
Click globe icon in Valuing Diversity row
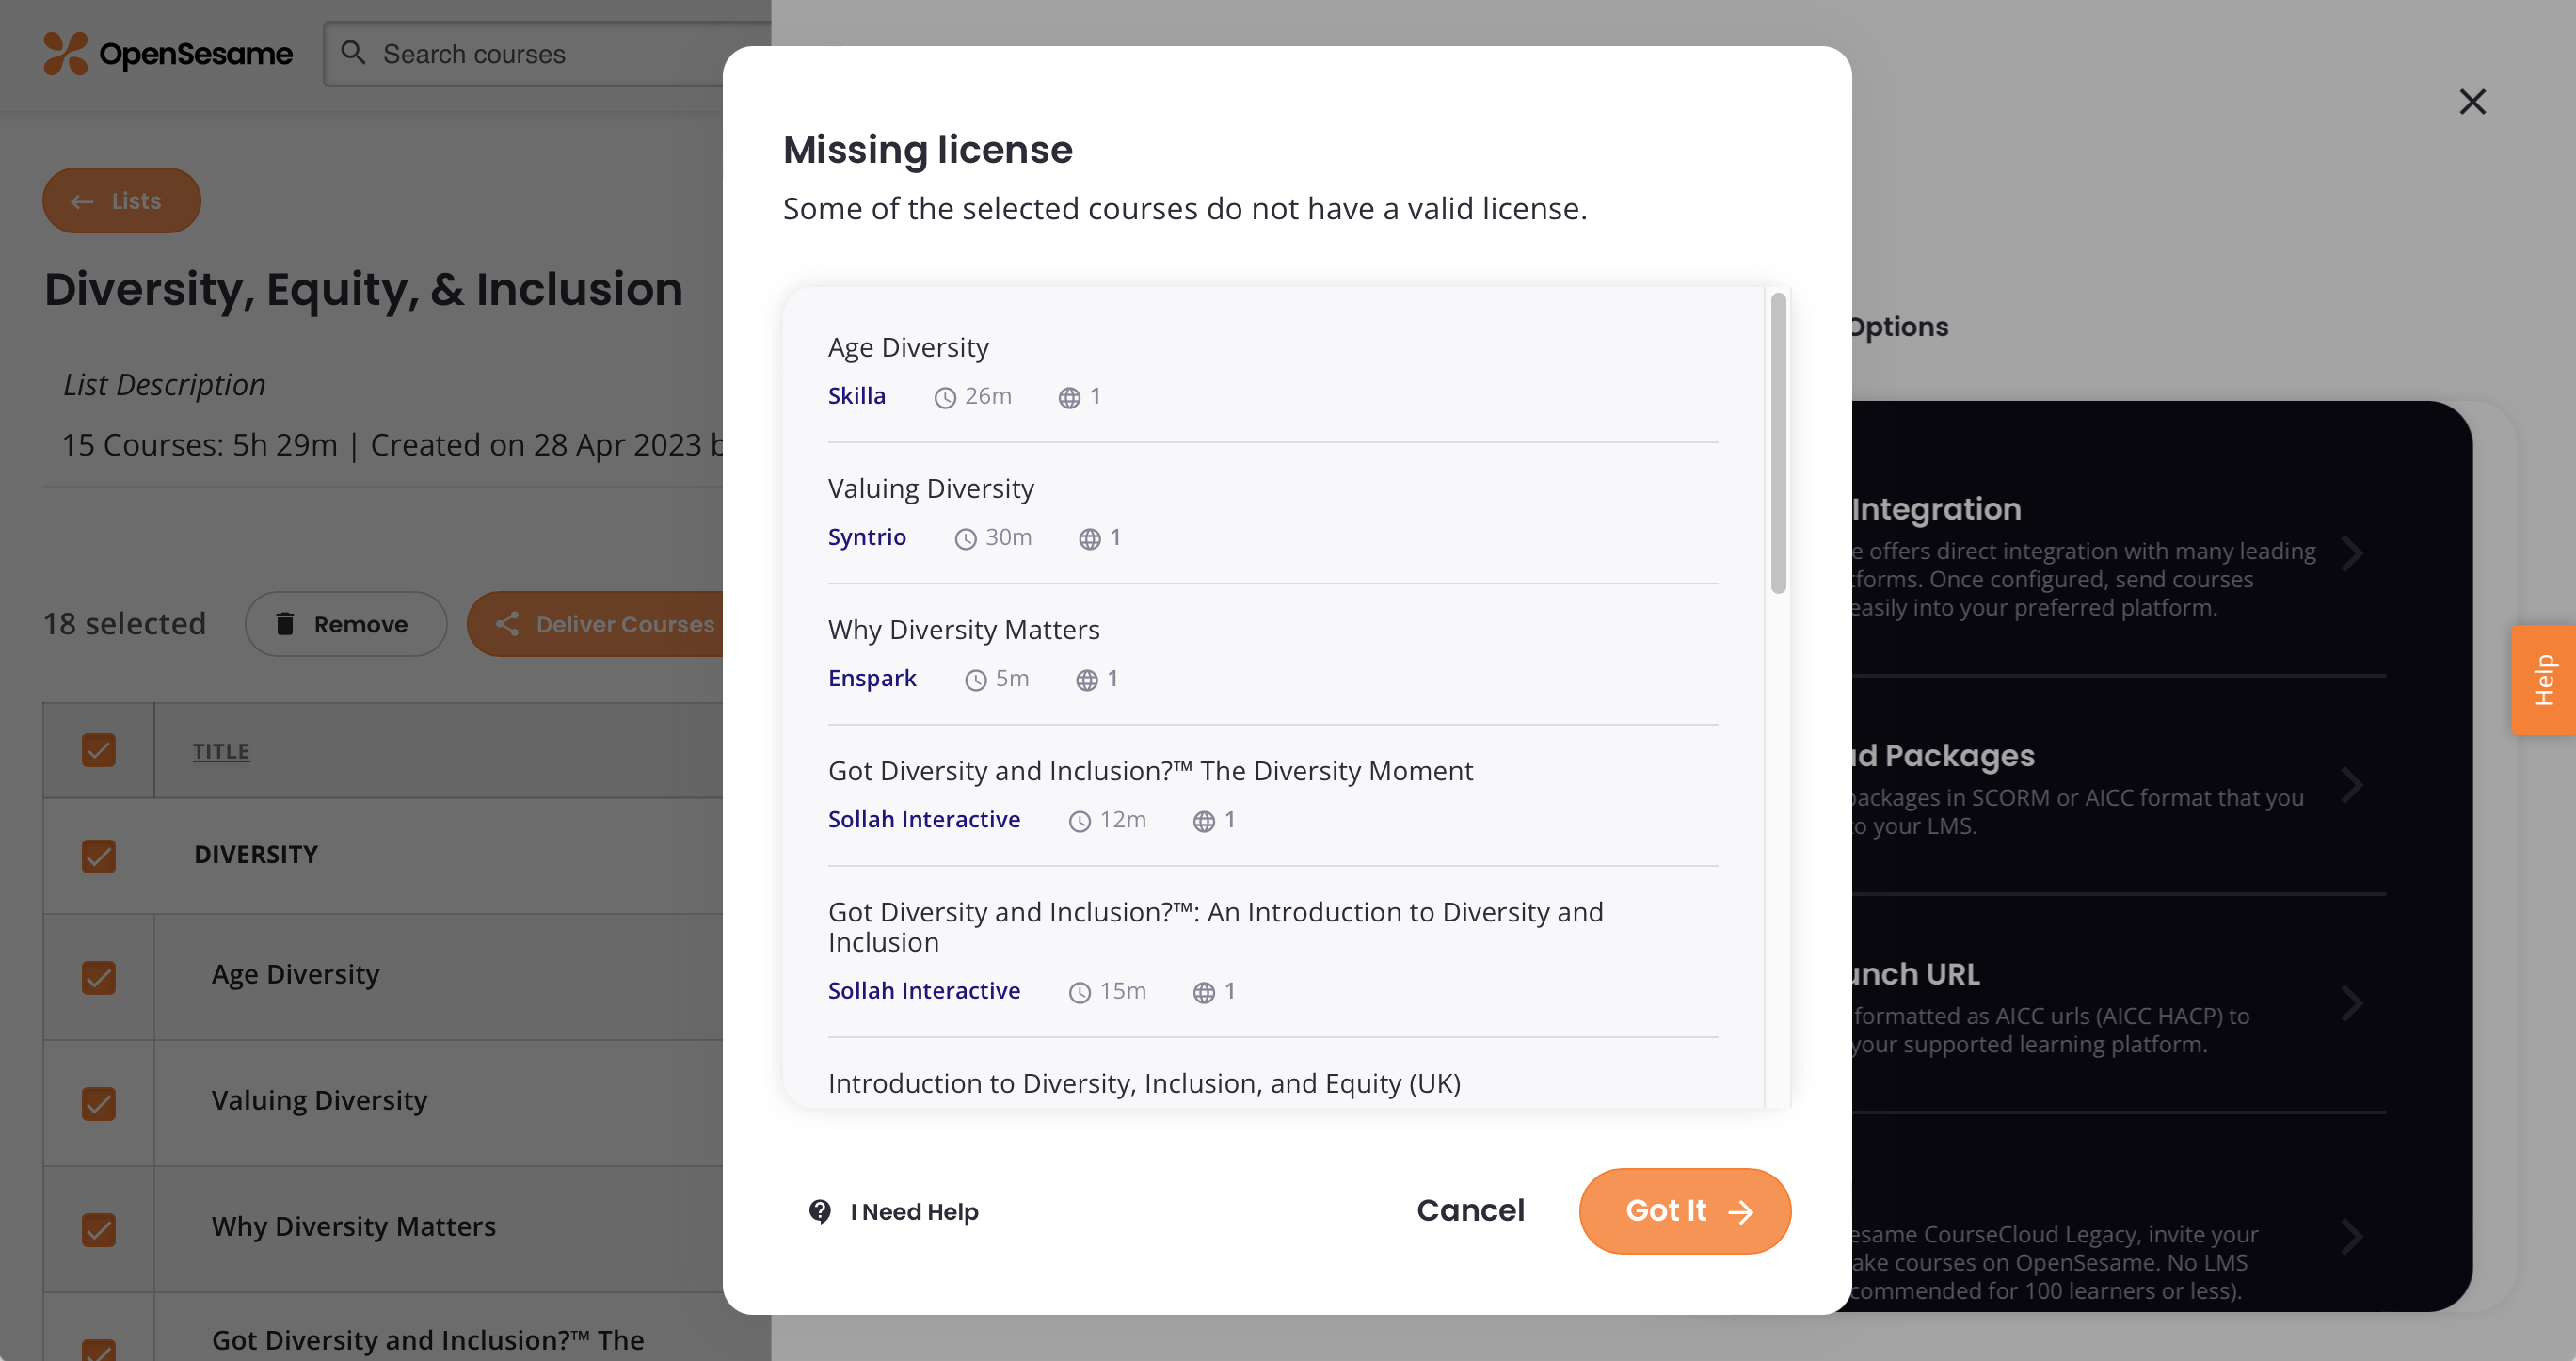(1089, 539)
